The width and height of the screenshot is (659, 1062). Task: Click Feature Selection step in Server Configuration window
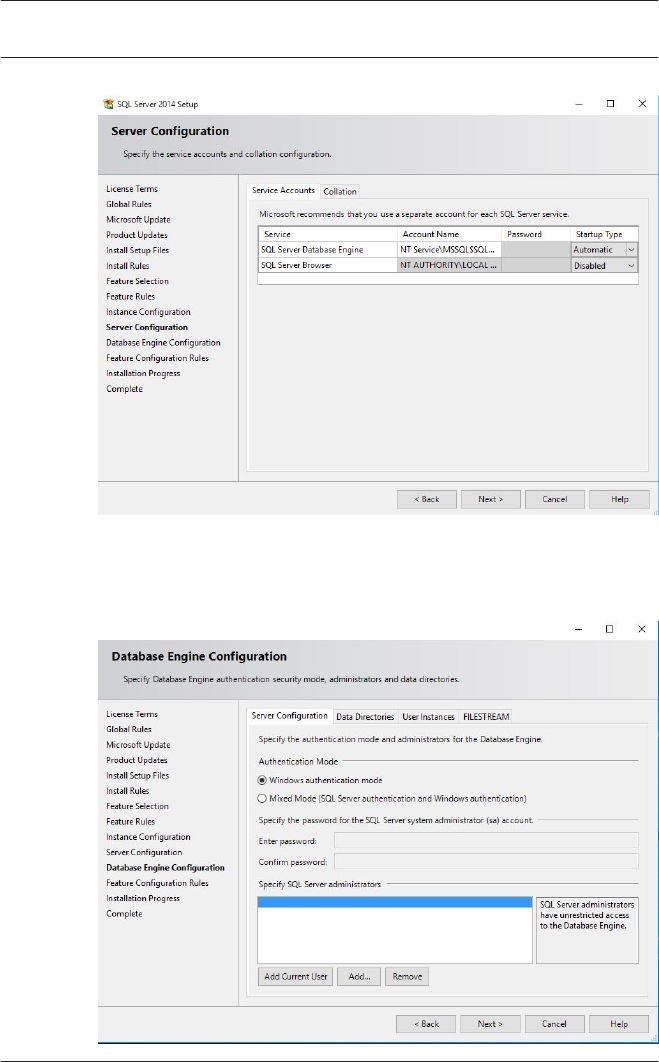coord(137,281)
